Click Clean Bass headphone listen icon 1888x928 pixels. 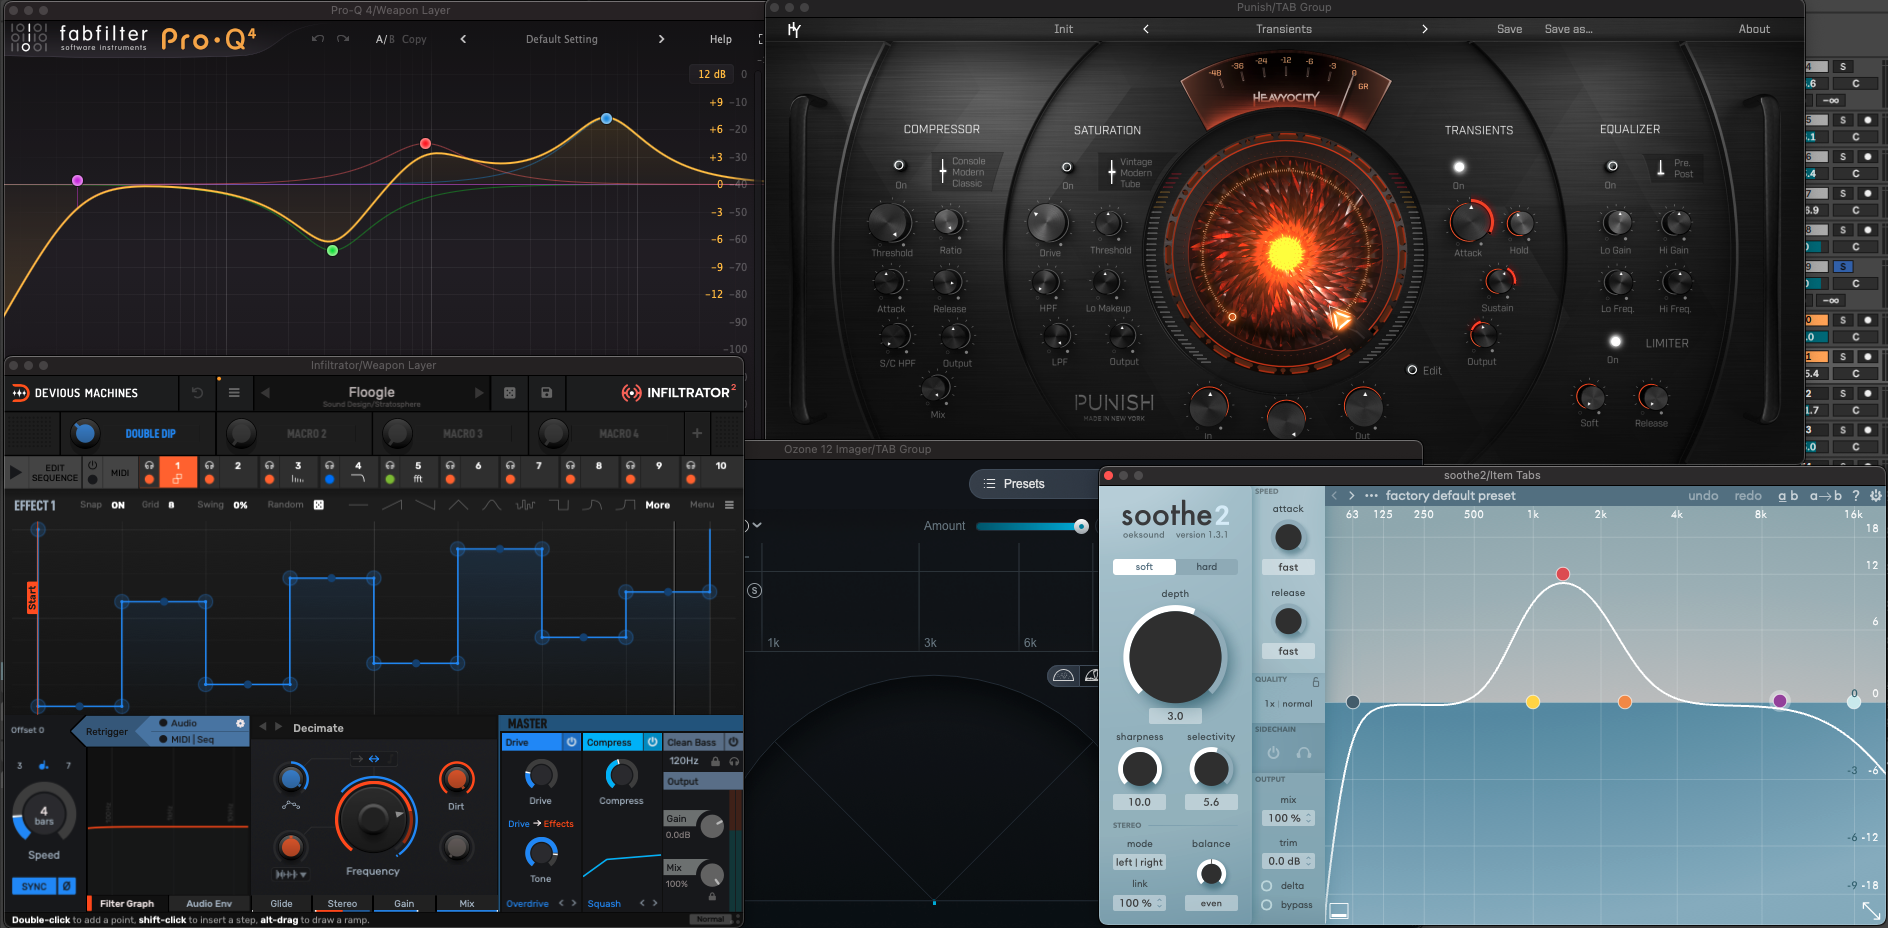click(734, 761)
